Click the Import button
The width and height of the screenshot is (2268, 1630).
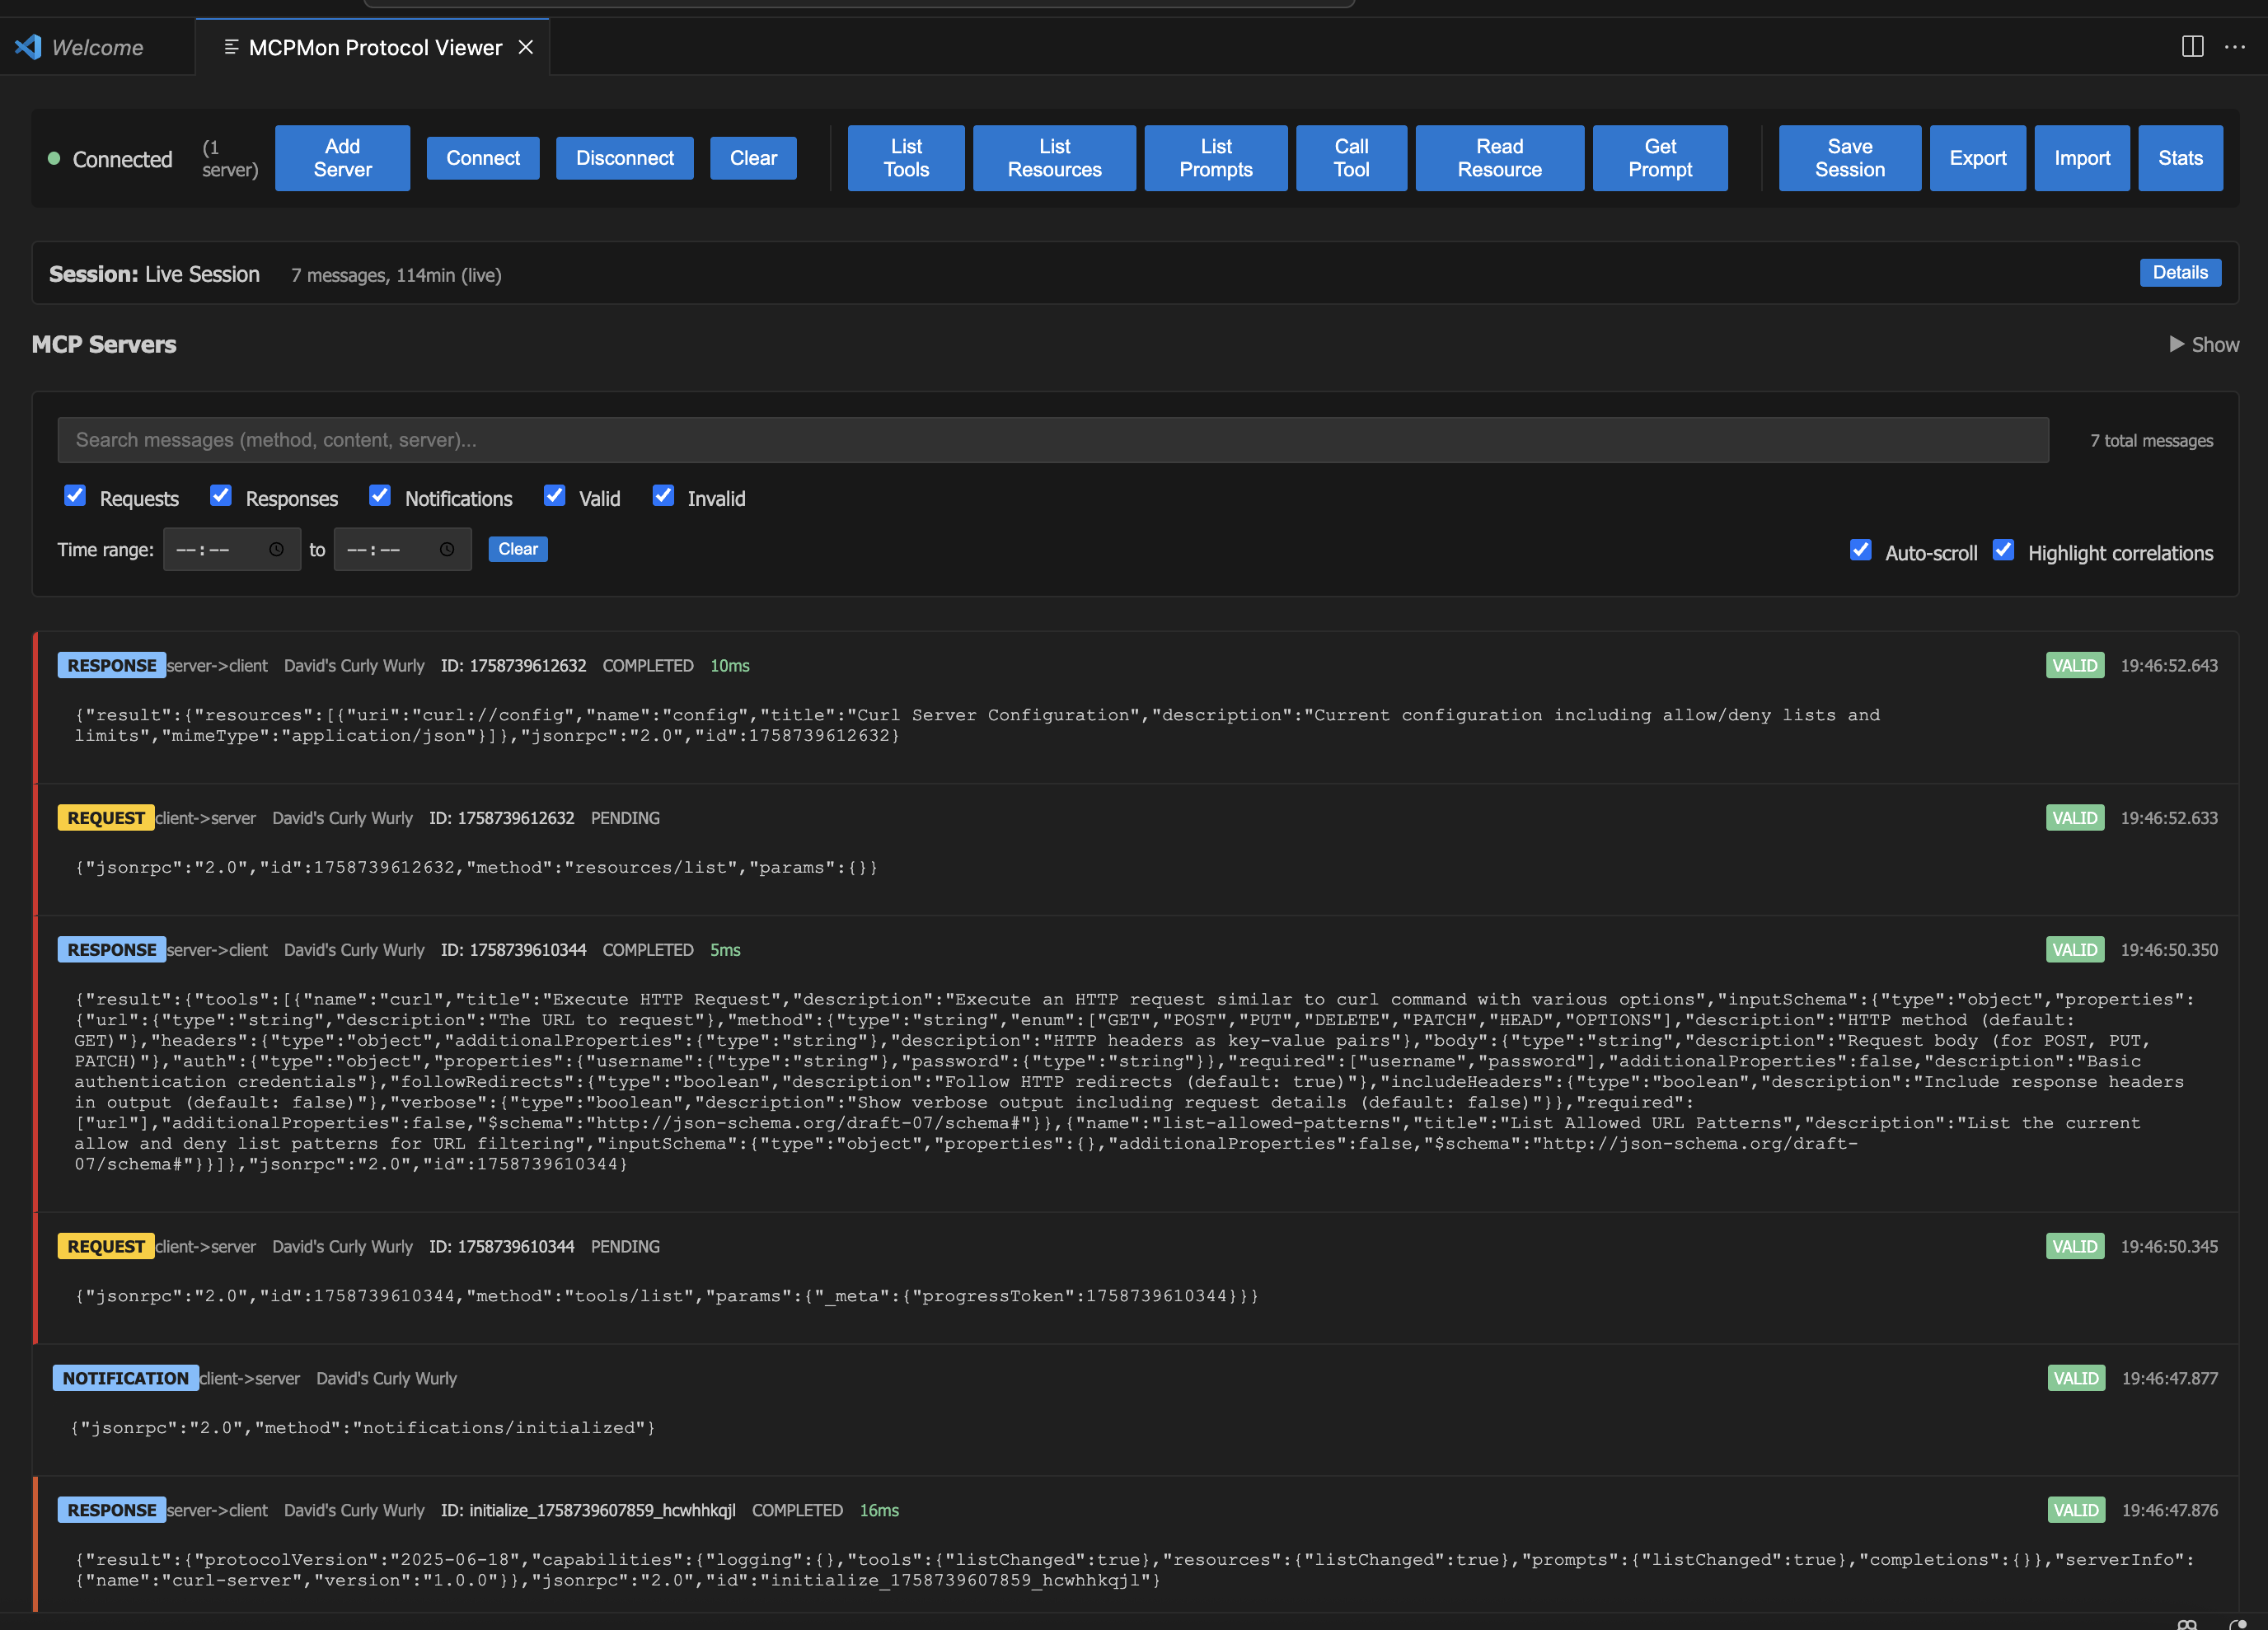[2082, 158]
